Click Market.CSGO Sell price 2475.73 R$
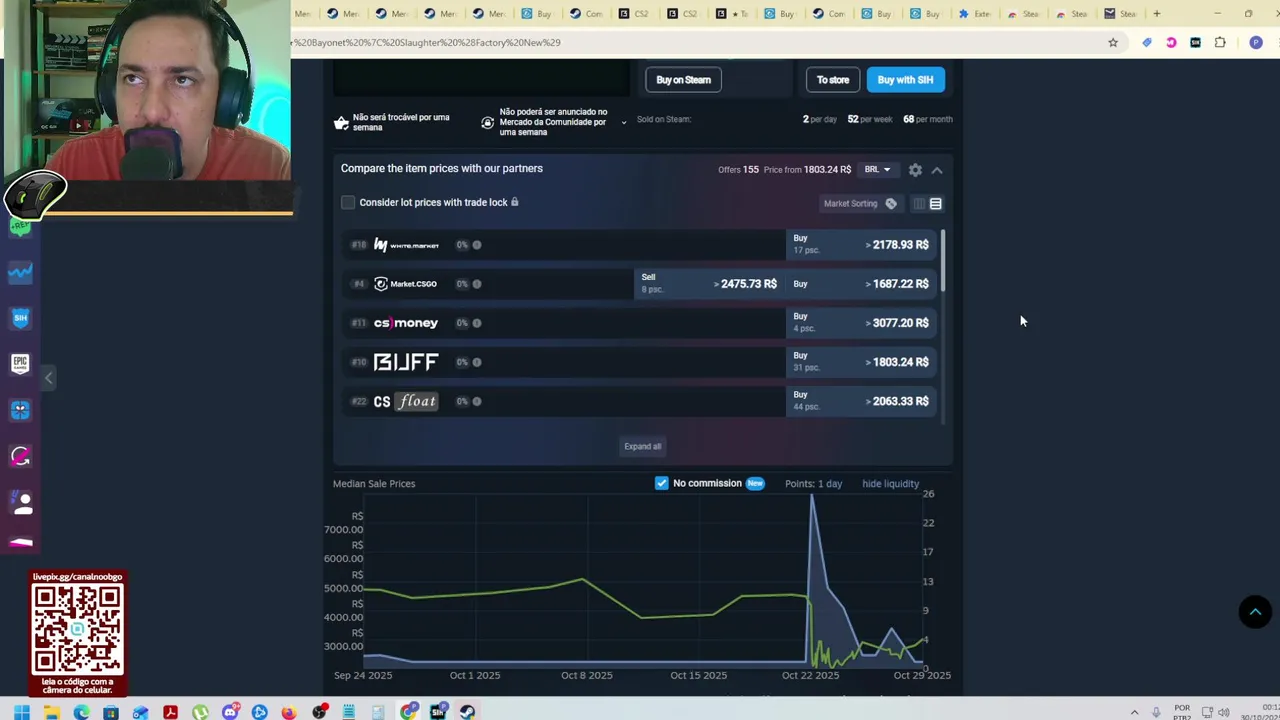Image resolution: width=1280 pixels, height=720 pixels. click(710, 284)
